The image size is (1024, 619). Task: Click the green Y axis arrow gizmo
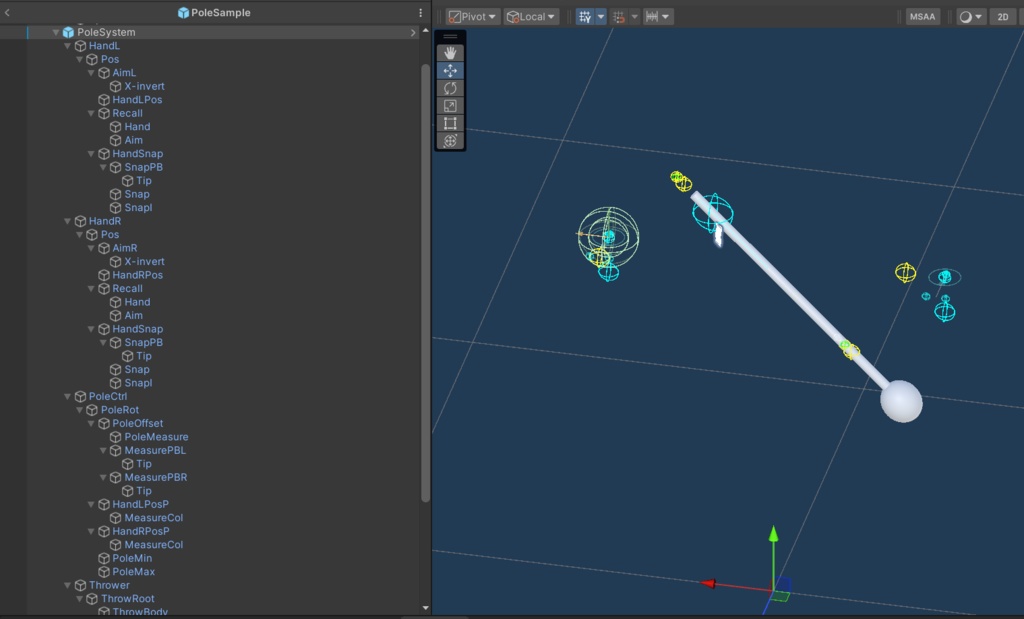[773, 534]
